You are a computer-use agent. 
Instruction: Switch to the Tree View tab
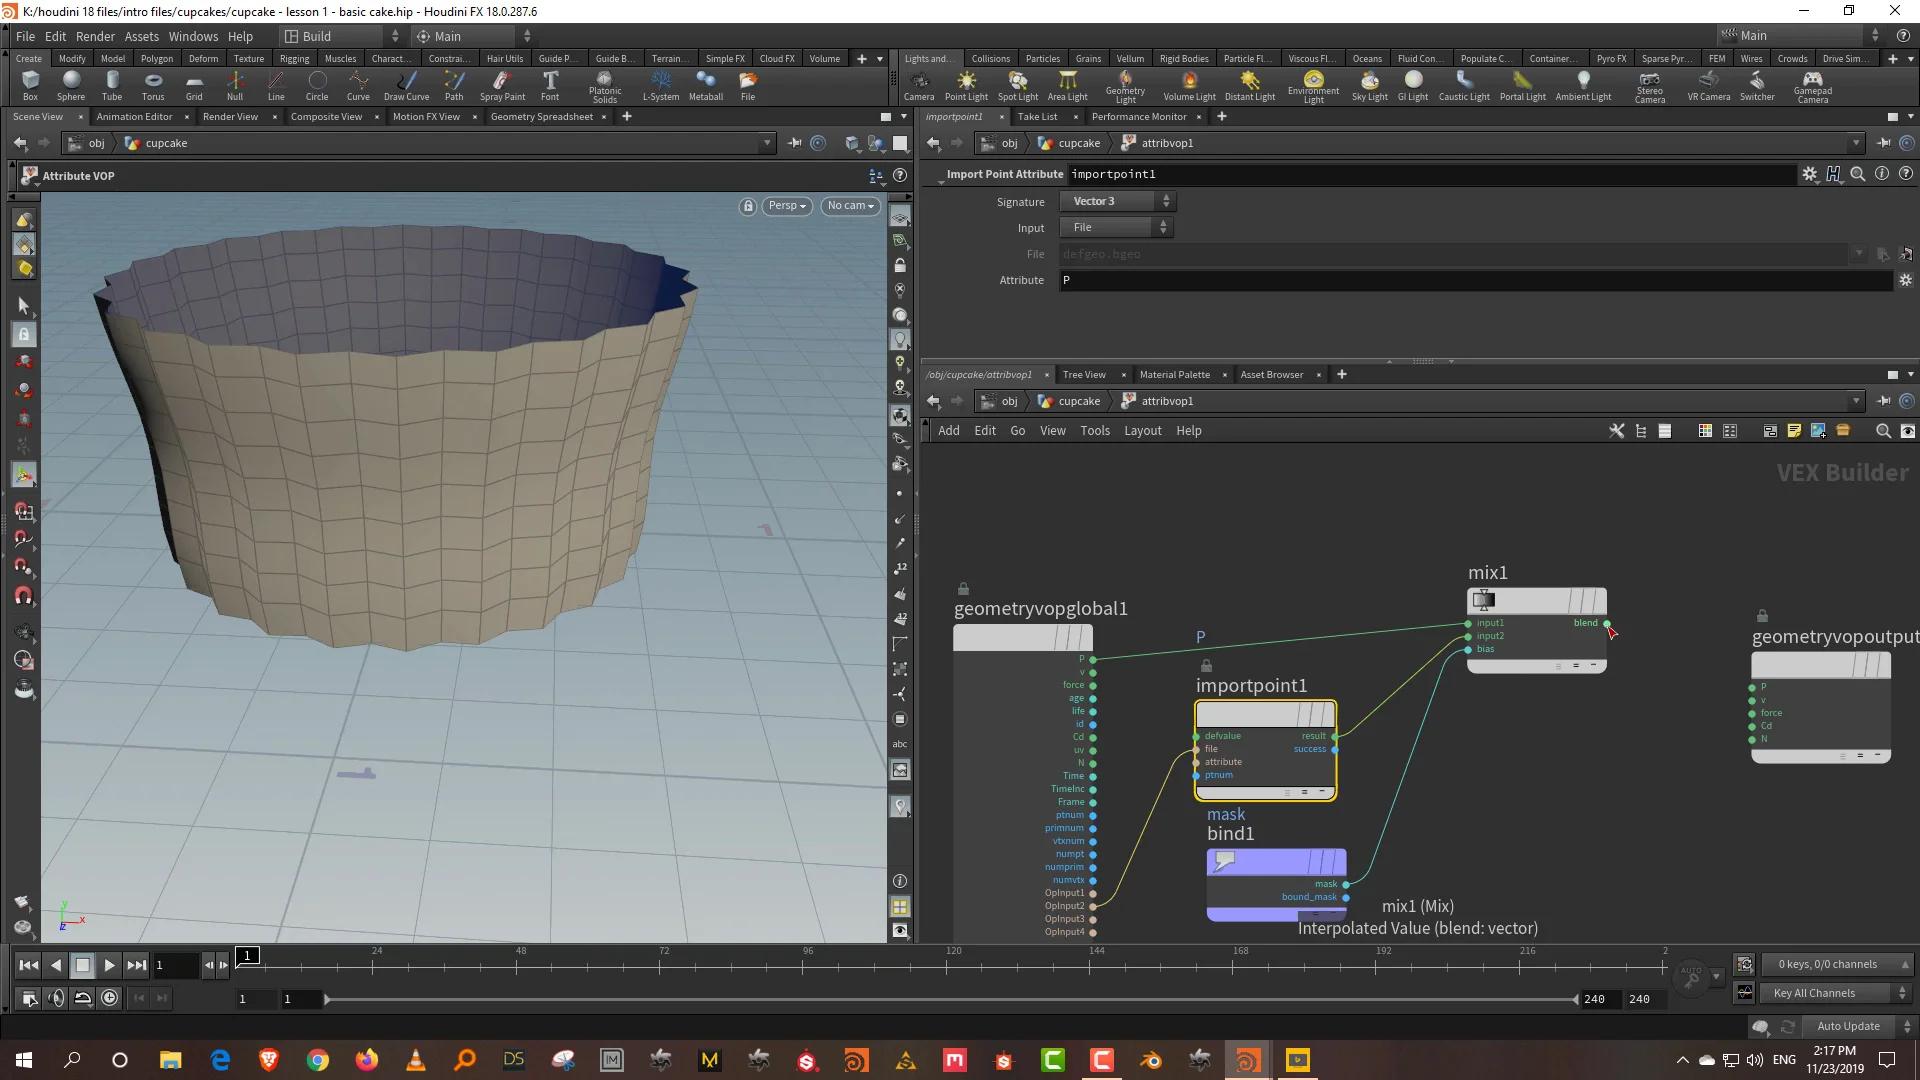(1084, 373)
